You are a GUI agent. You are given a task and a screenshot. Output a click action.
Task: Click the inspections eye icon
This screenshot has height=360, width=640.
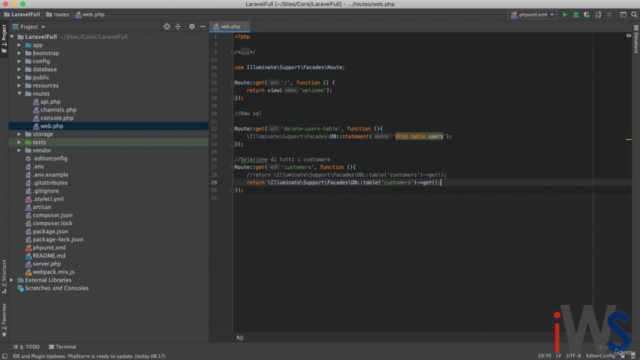[629, 36]
